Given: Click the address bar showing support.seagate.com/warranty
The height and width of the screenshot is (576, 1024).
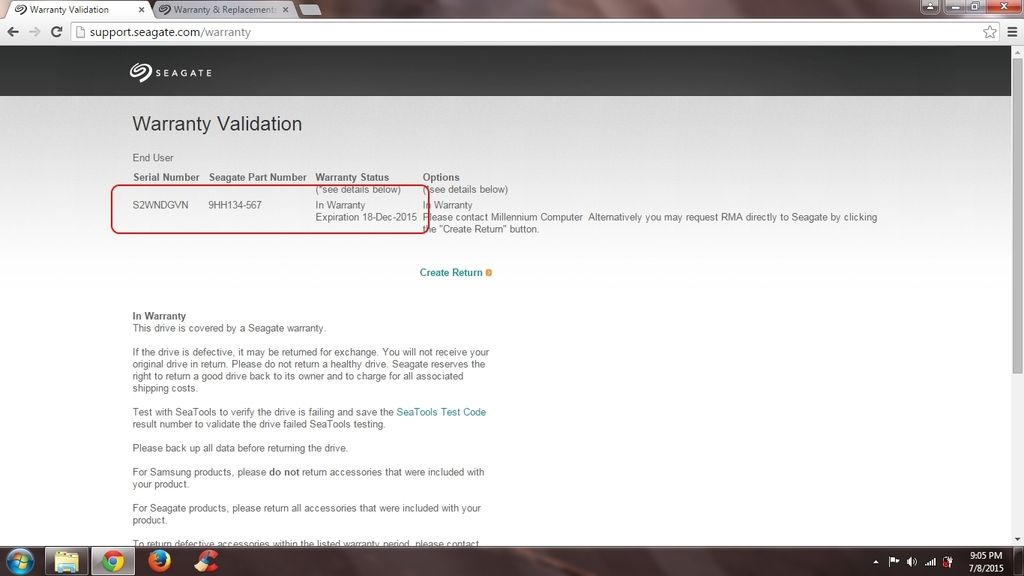Looking at the screenshot, I should (528, 32).
